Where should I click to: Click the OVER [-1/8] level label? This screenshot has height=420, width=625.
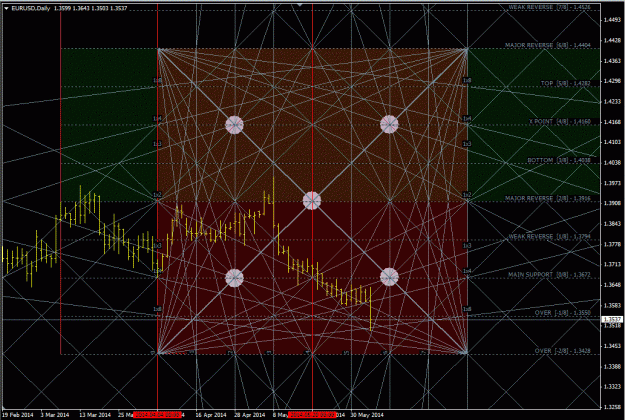(x=563, y=313)
